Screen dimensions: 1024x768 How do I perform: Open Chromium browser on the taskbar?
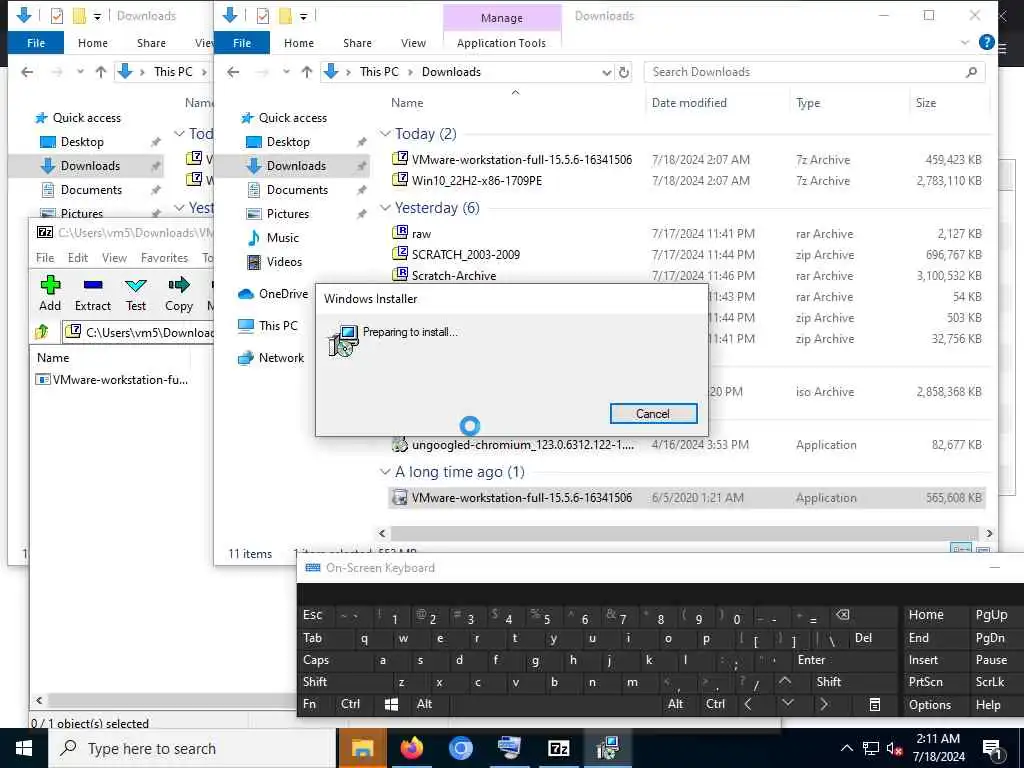pyautogui.click(x=460, y=748)
